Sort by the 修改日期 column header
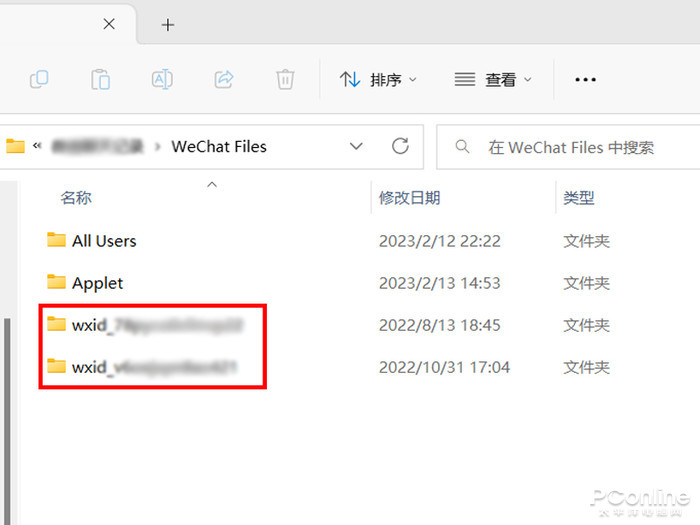The height and width of the screenshot is (525, 700). (x=409, y=198)
